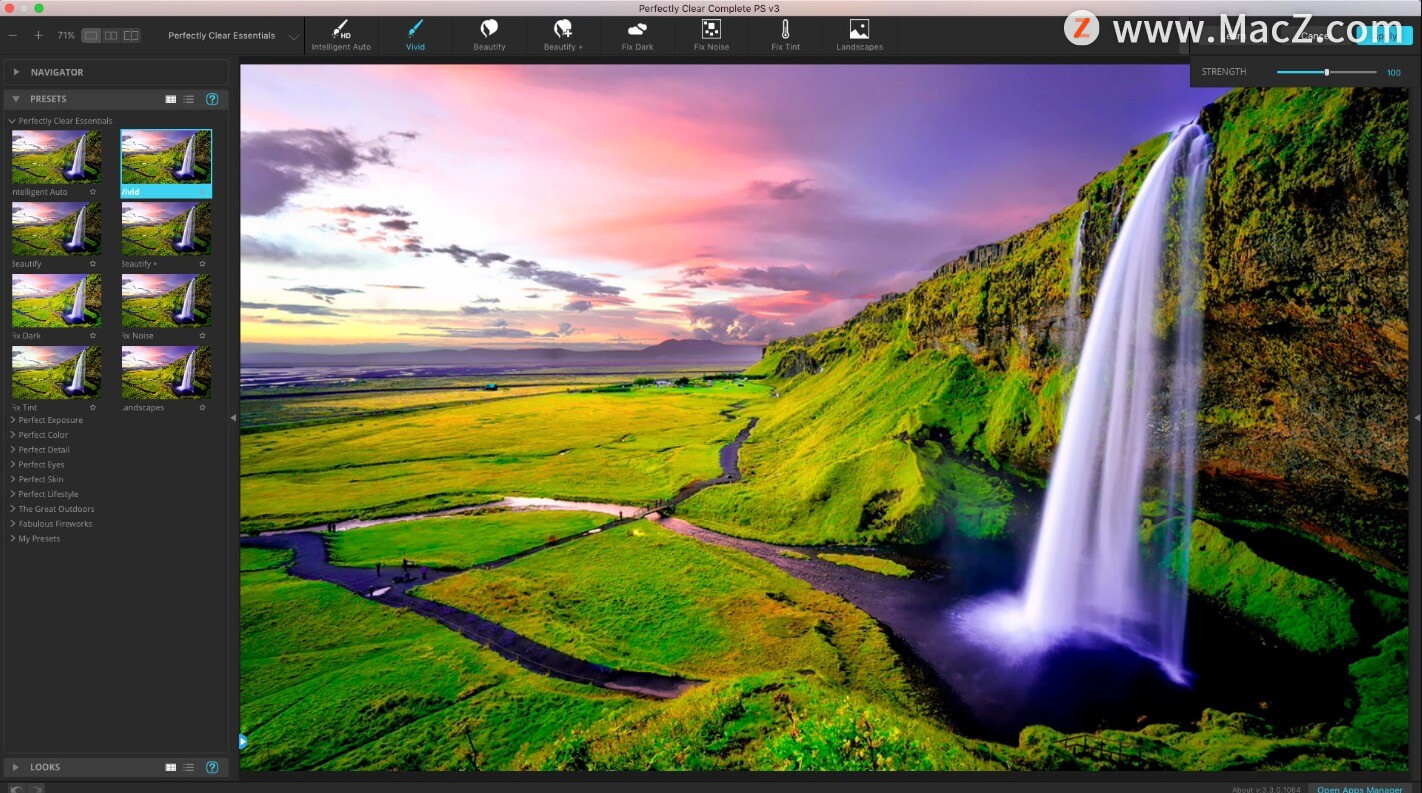Favorite the Beautify + preset star
The width and height of the screenshot is (1422, 793).
click(202, 264)
